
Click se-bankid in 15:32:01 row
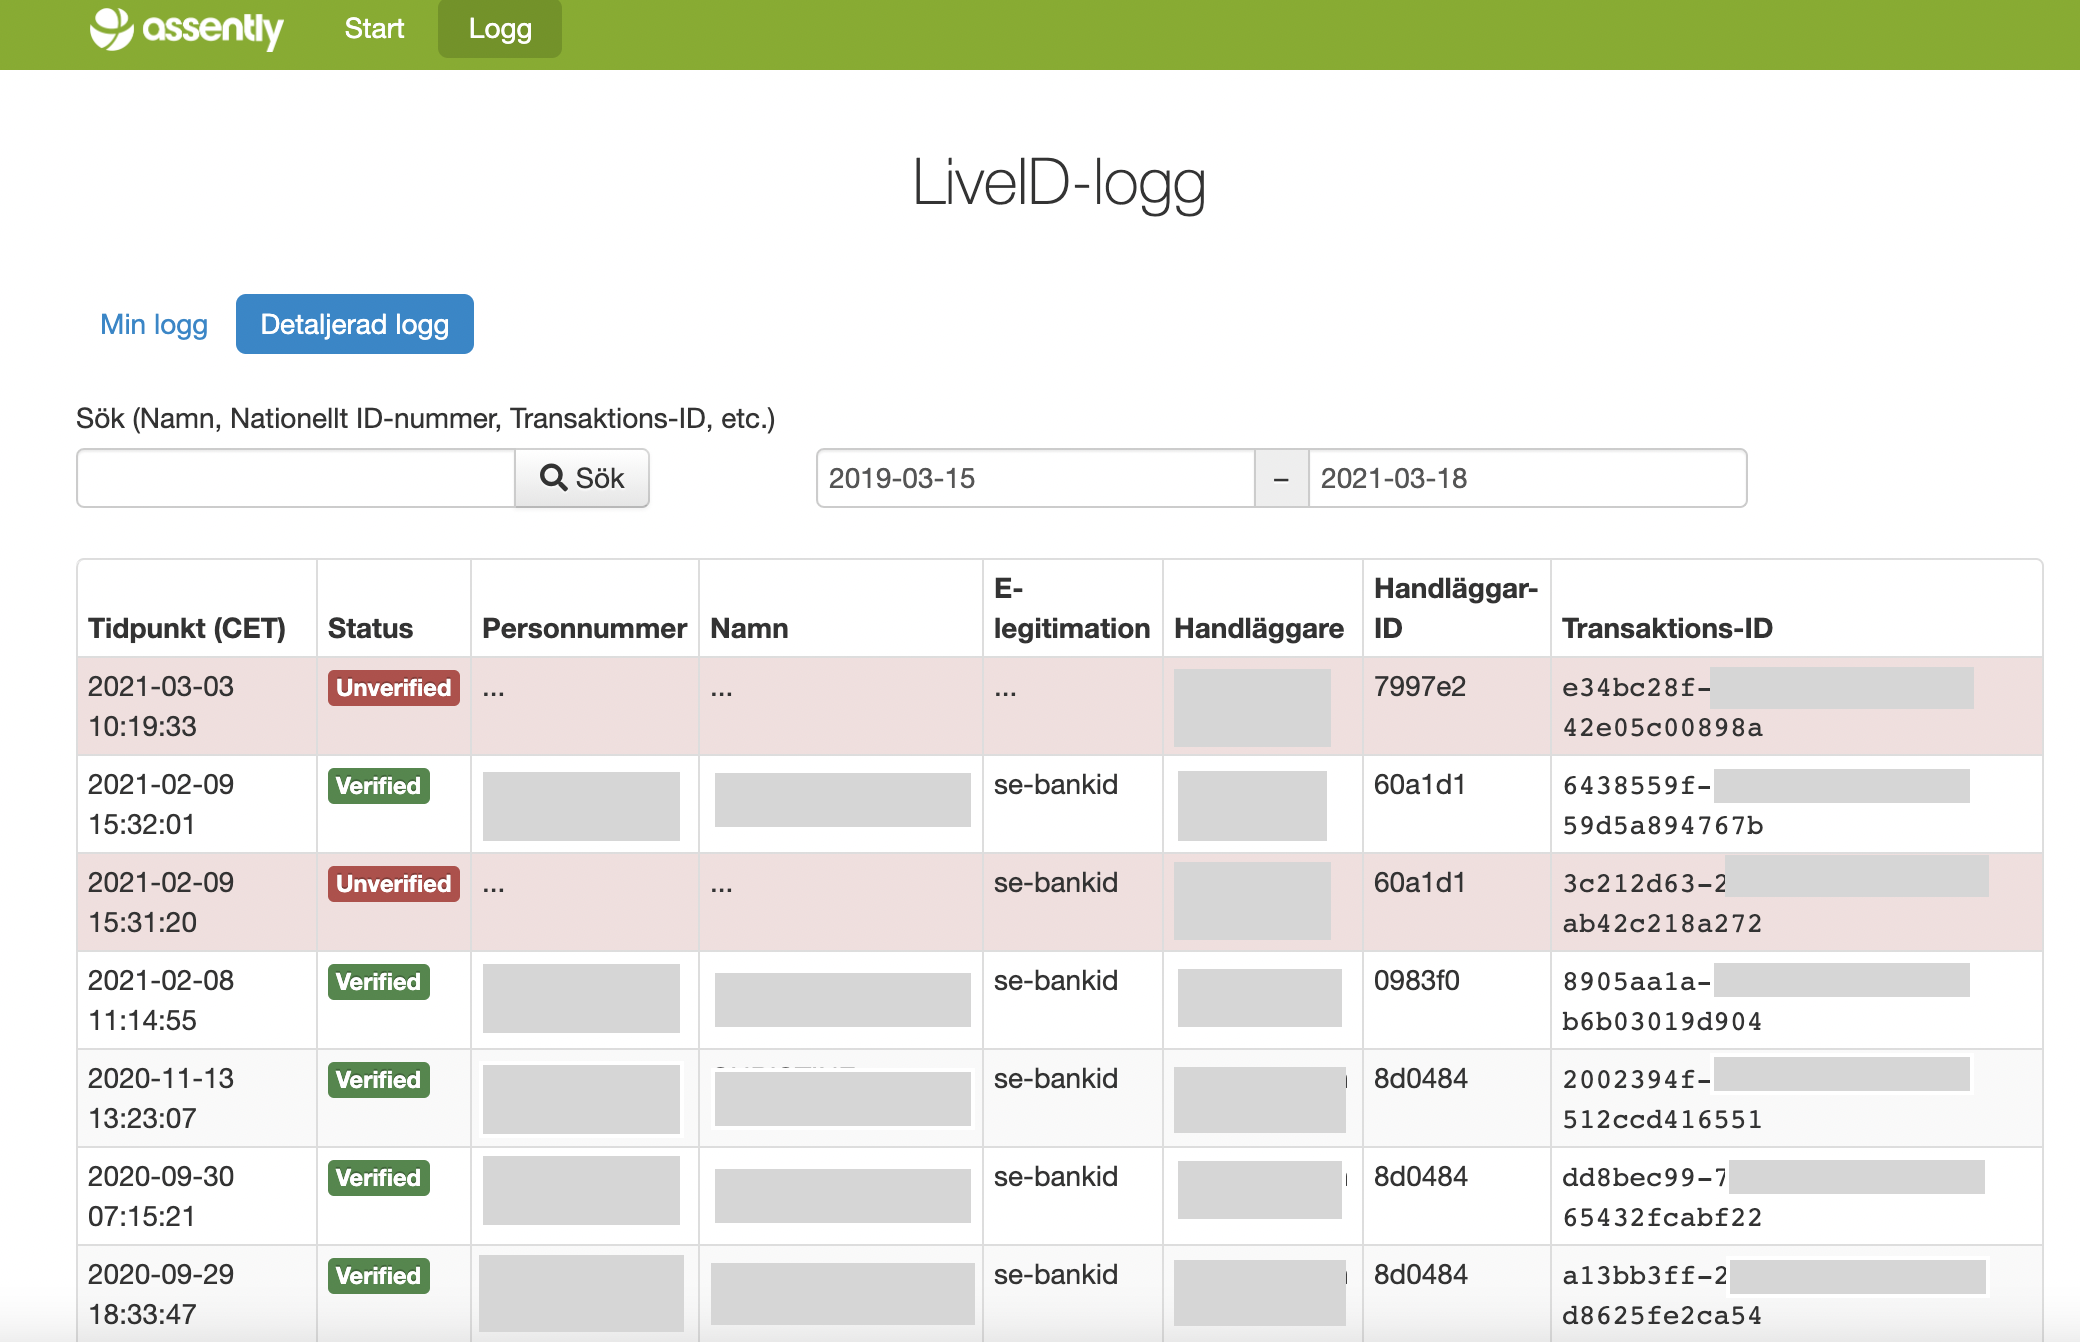click(1056, 784)
